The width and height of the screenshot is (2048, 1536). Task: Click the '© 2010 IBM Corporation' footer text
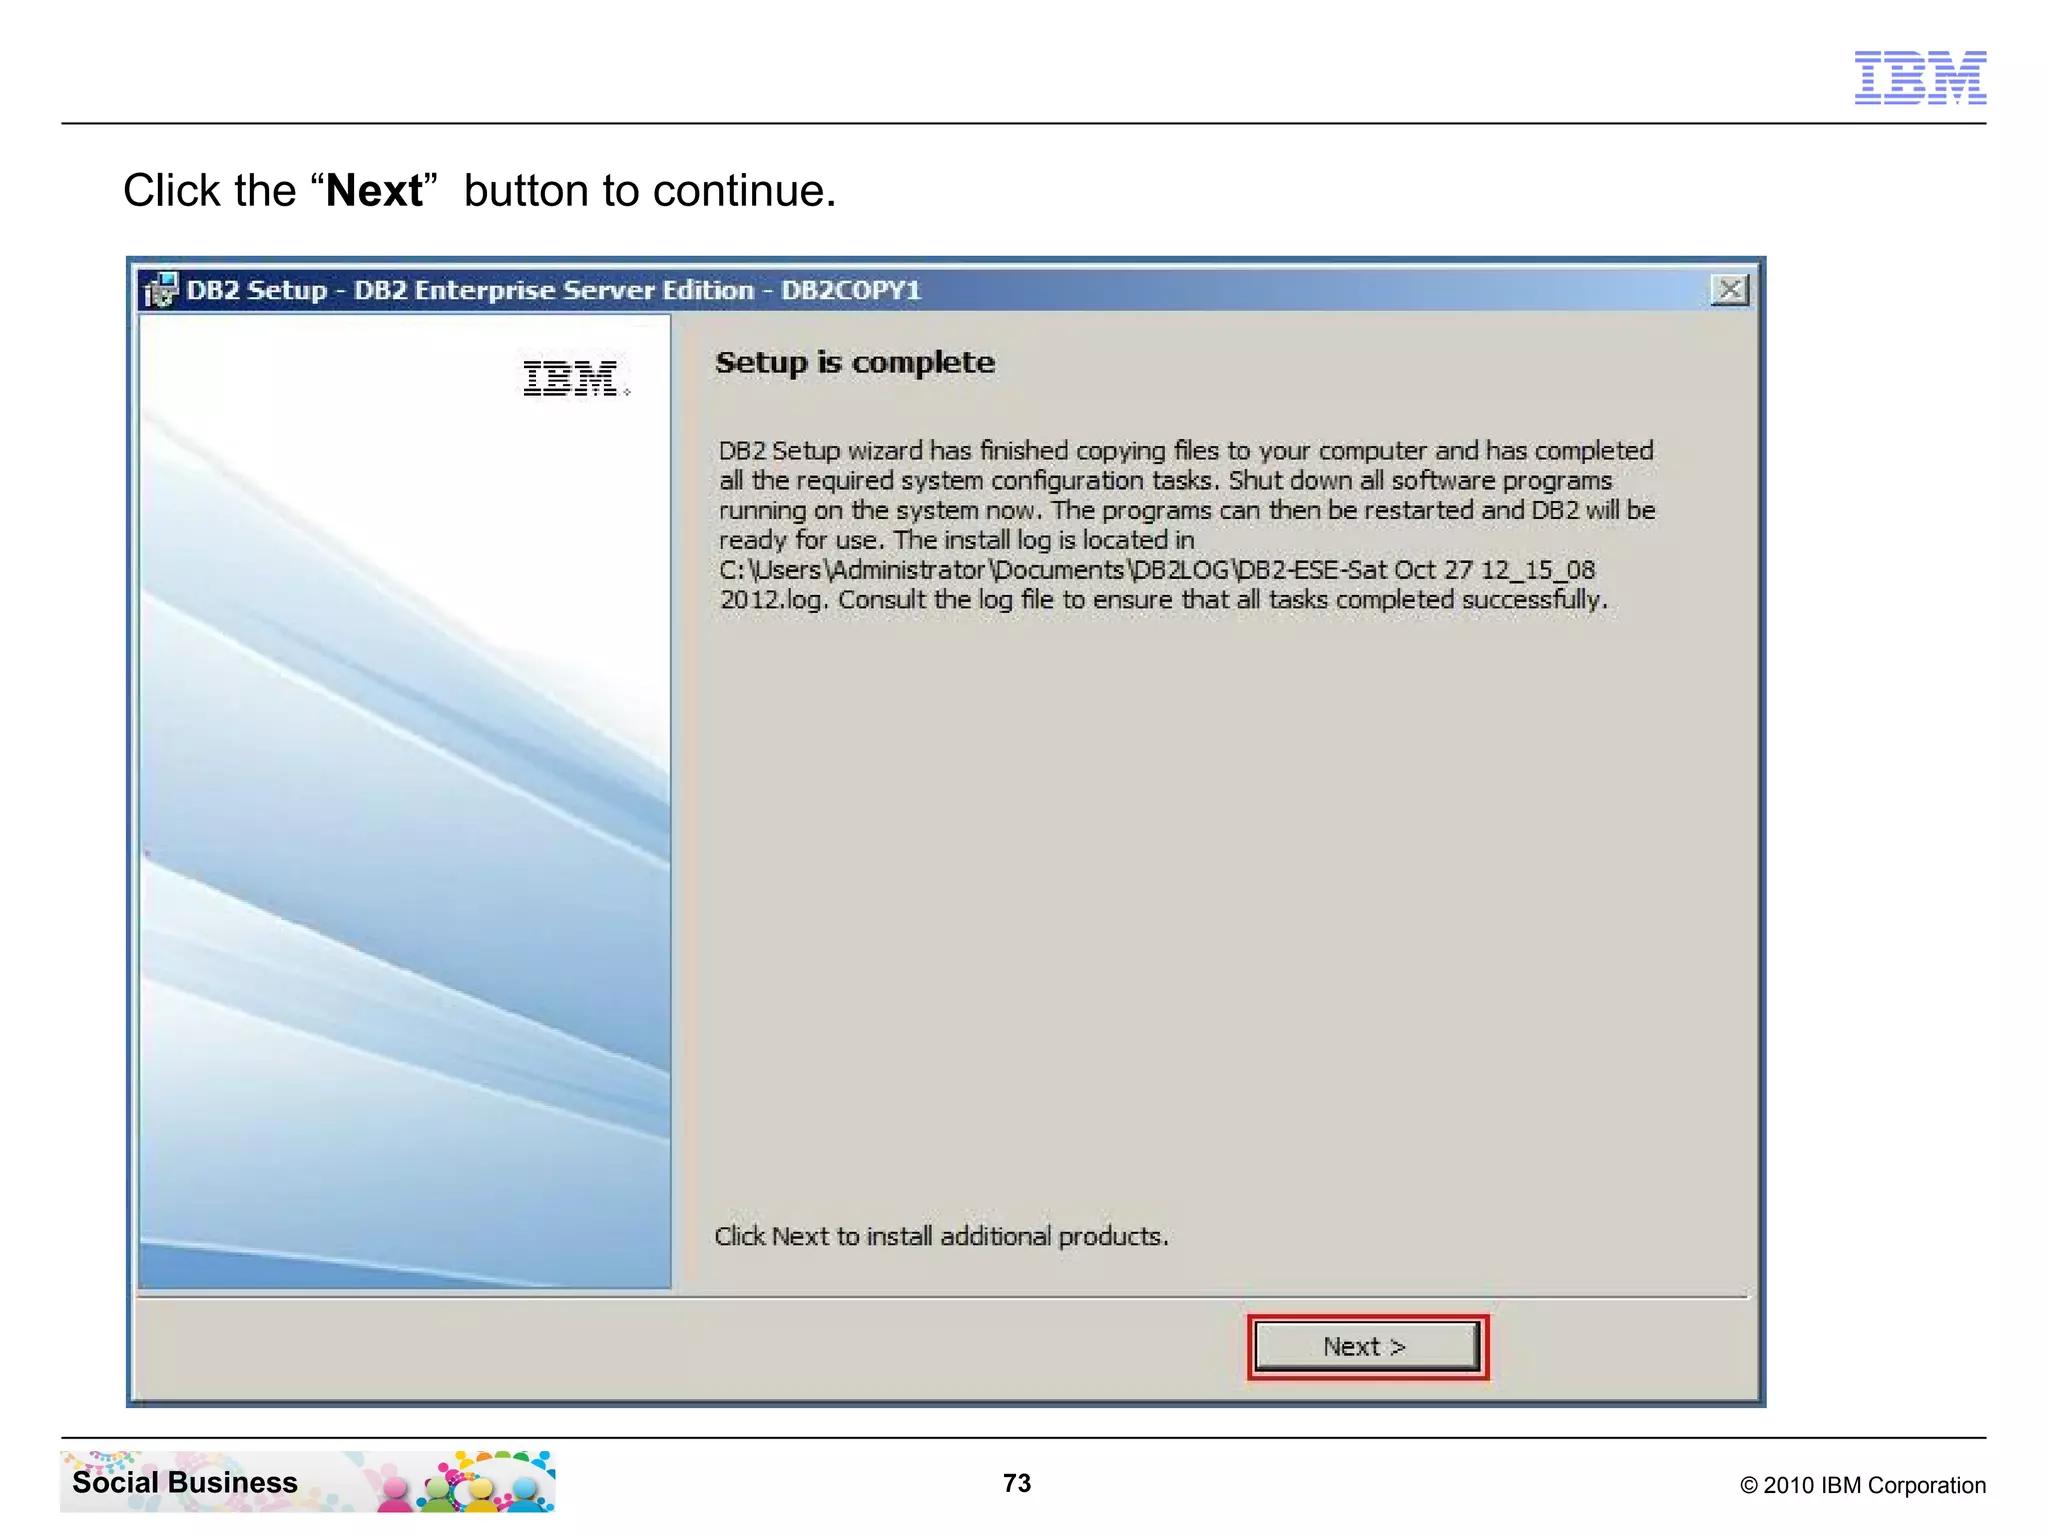(1863, 1485)
